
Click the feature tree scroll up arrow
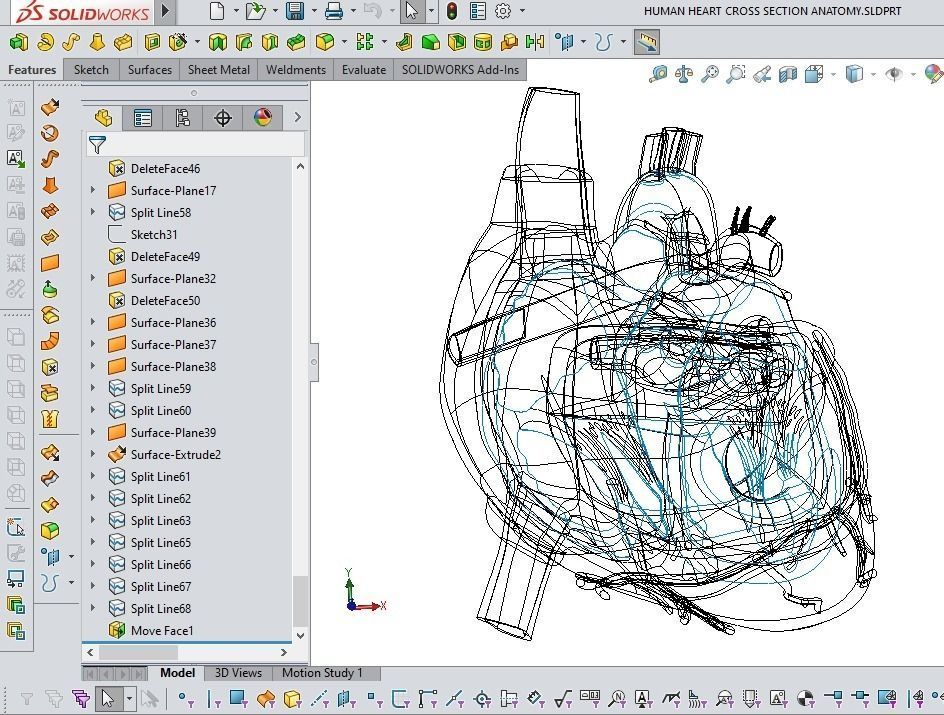[x=300, y=166]
